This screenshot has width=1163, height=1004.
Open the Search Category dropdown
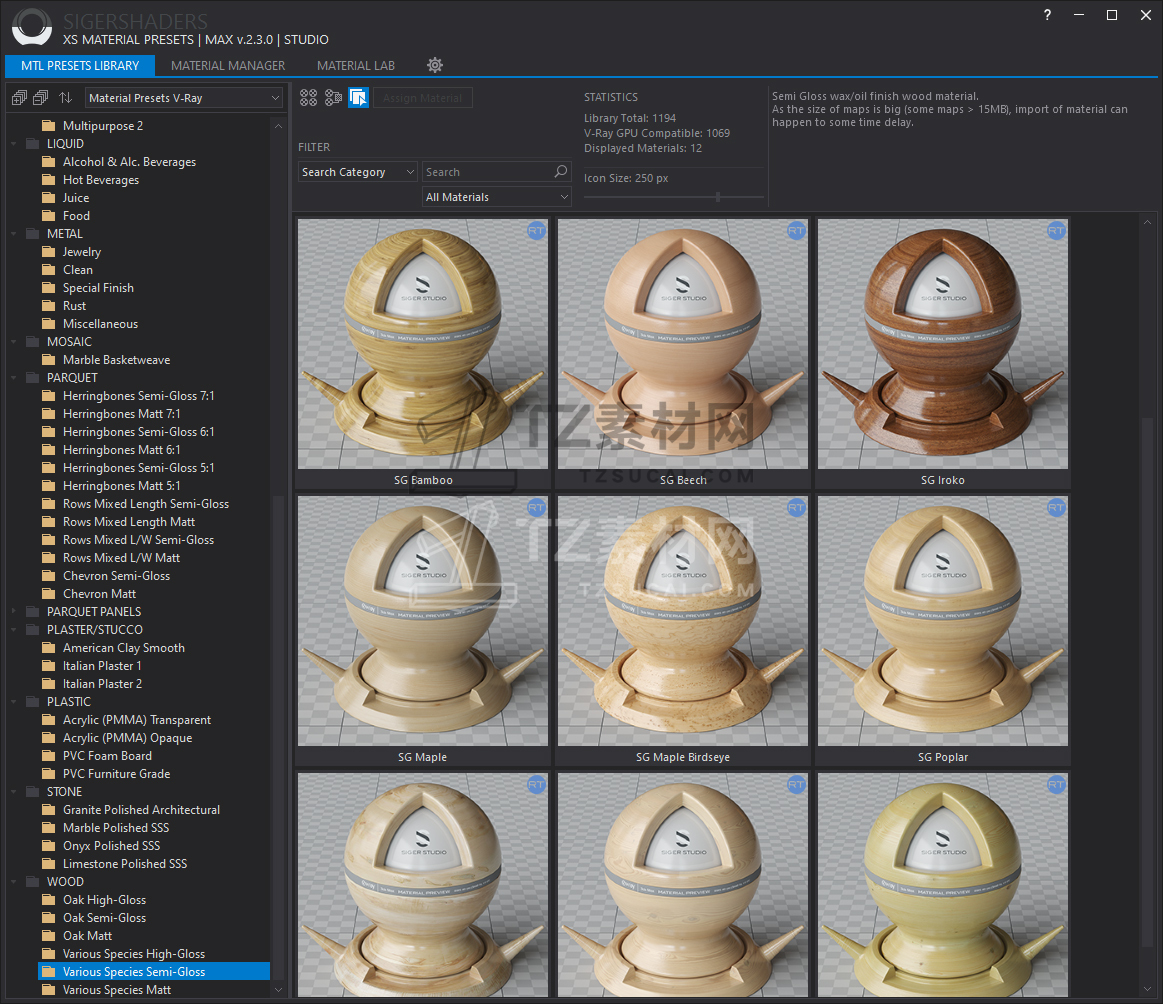(358, 172)
